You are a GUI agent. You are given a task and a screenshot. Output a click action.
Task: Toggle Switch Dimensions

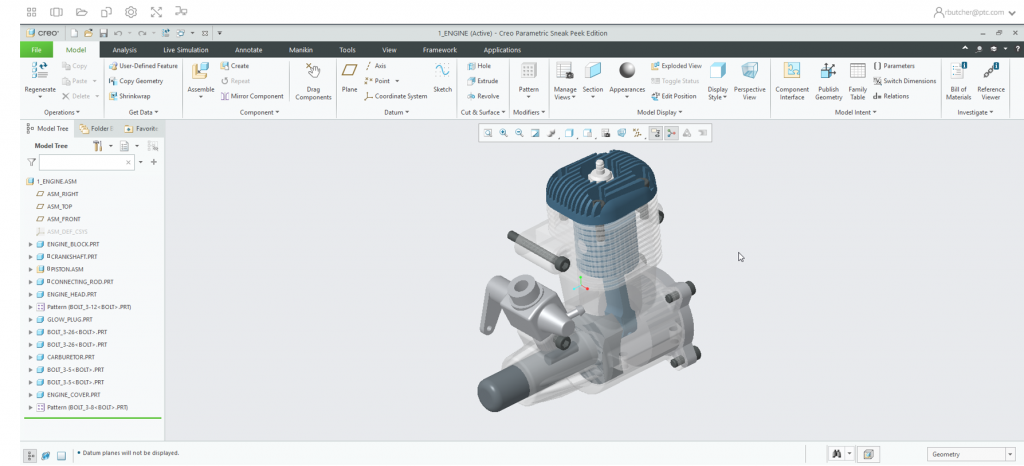tap(904, 81)
